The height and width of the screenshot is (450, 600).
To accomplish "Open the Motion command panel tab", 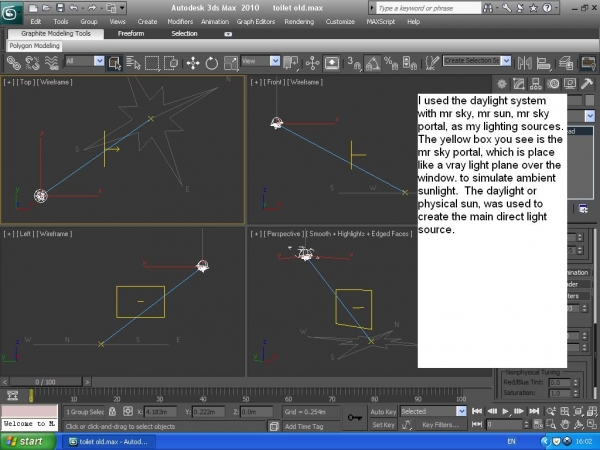I will pyautogui.click(x=553, y=84).
